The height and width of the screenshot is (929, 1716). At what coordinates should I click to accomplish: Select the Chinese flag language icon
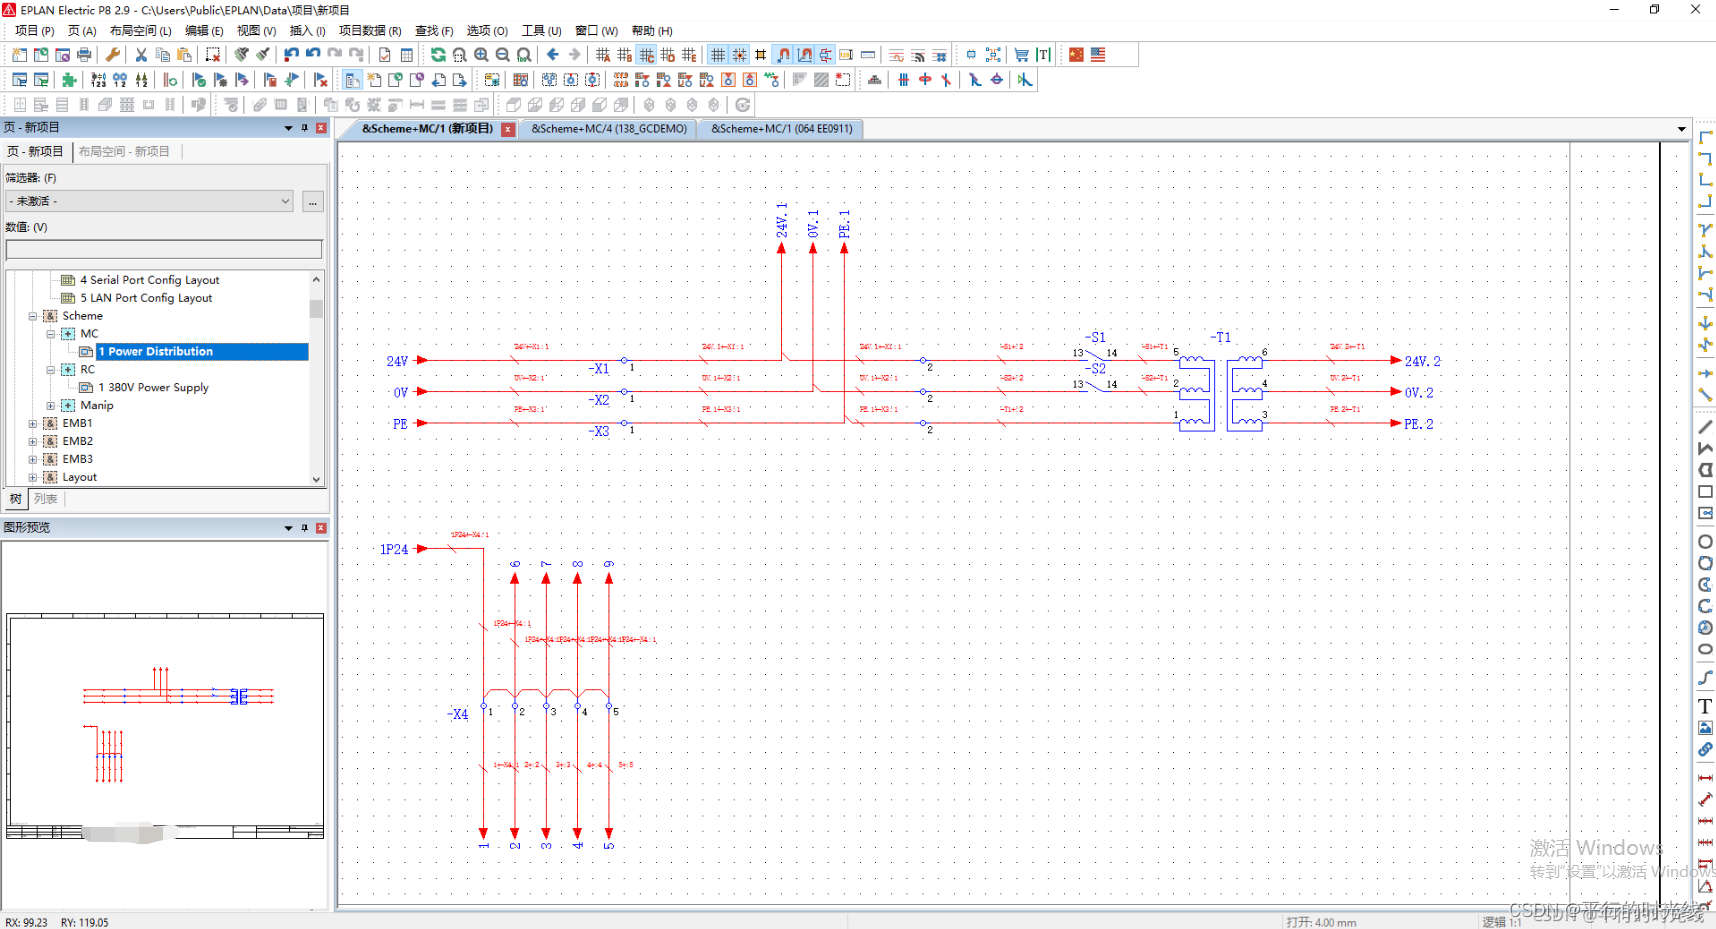pos(1076,55)
